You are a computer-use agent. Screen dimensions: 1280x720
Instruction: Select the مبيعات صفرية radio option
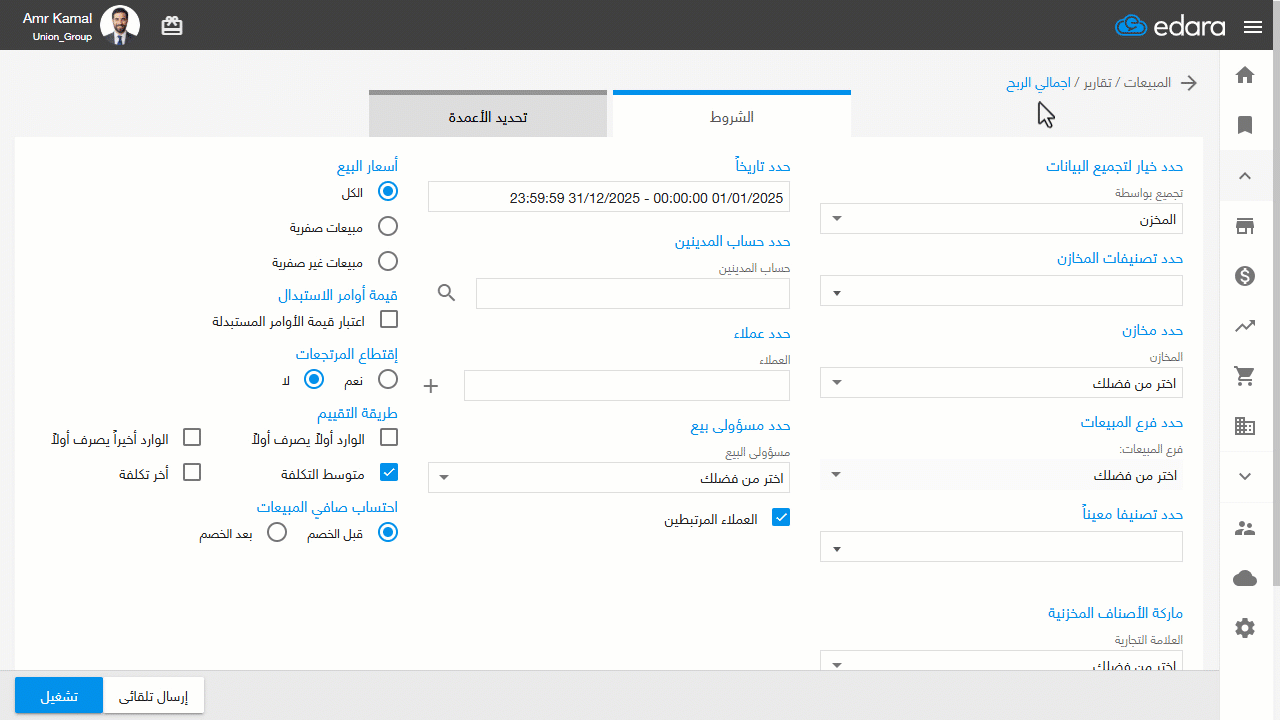[x=388, y=226]
